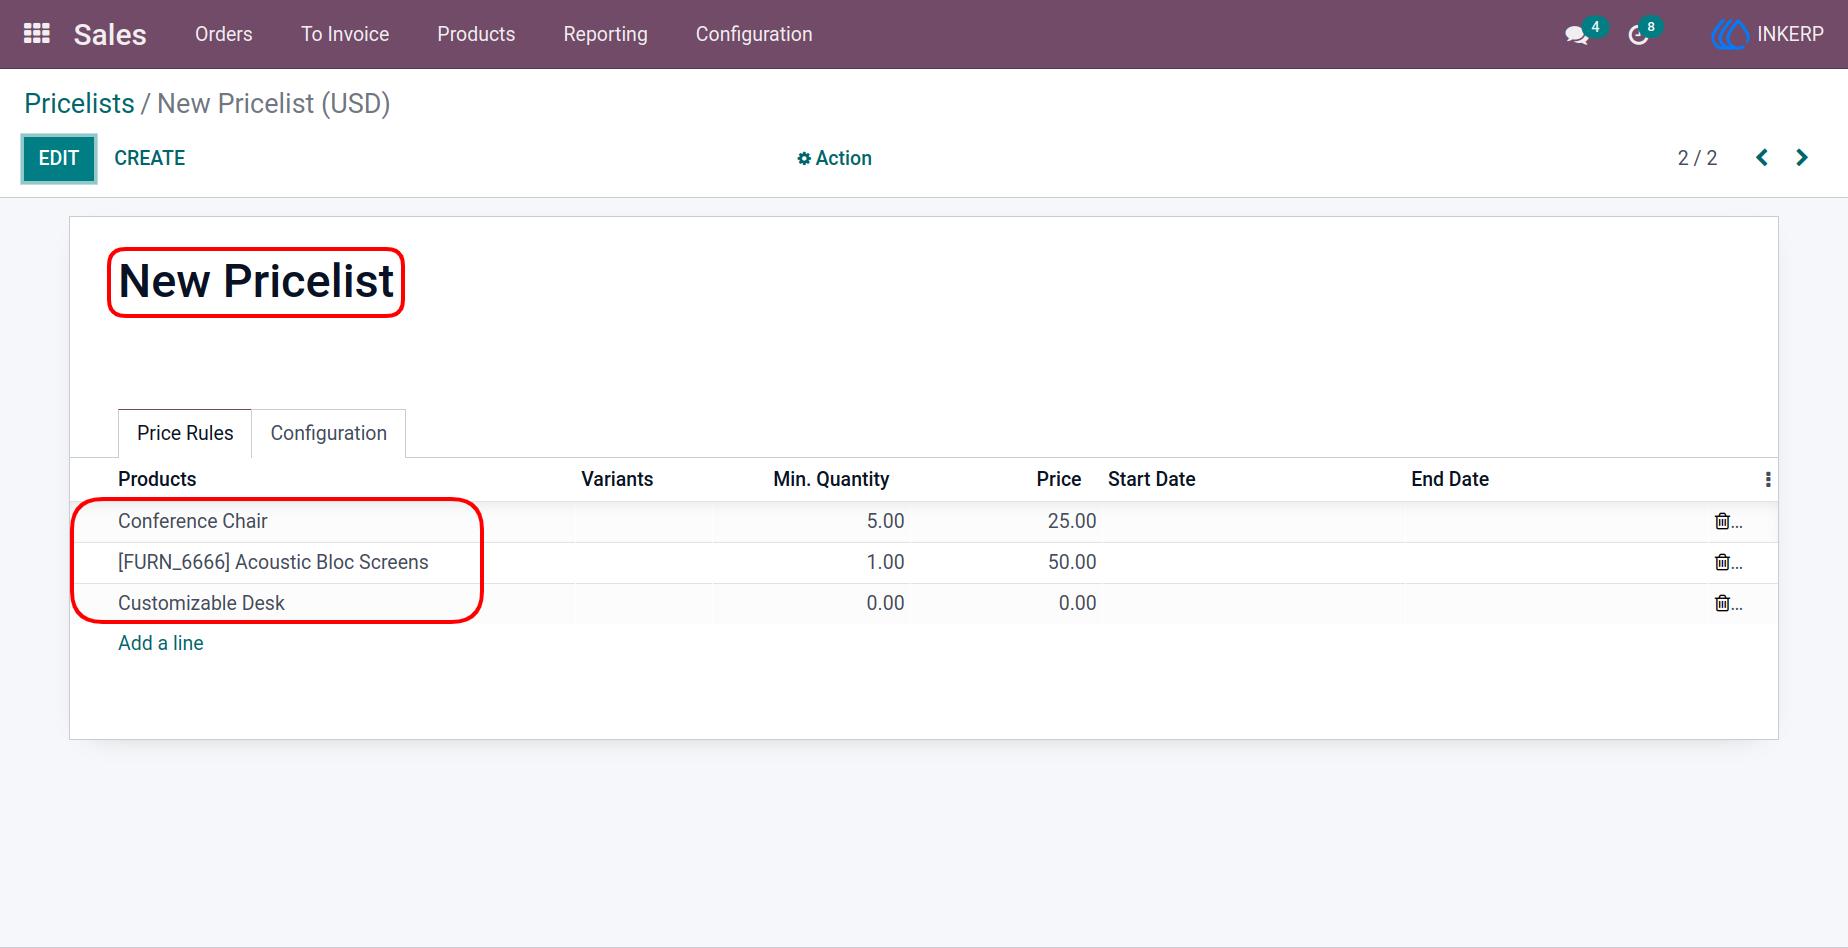Open the To Invoice menu
The image size is (1848, 948).
pyautogui.click(x=345, y=34)
